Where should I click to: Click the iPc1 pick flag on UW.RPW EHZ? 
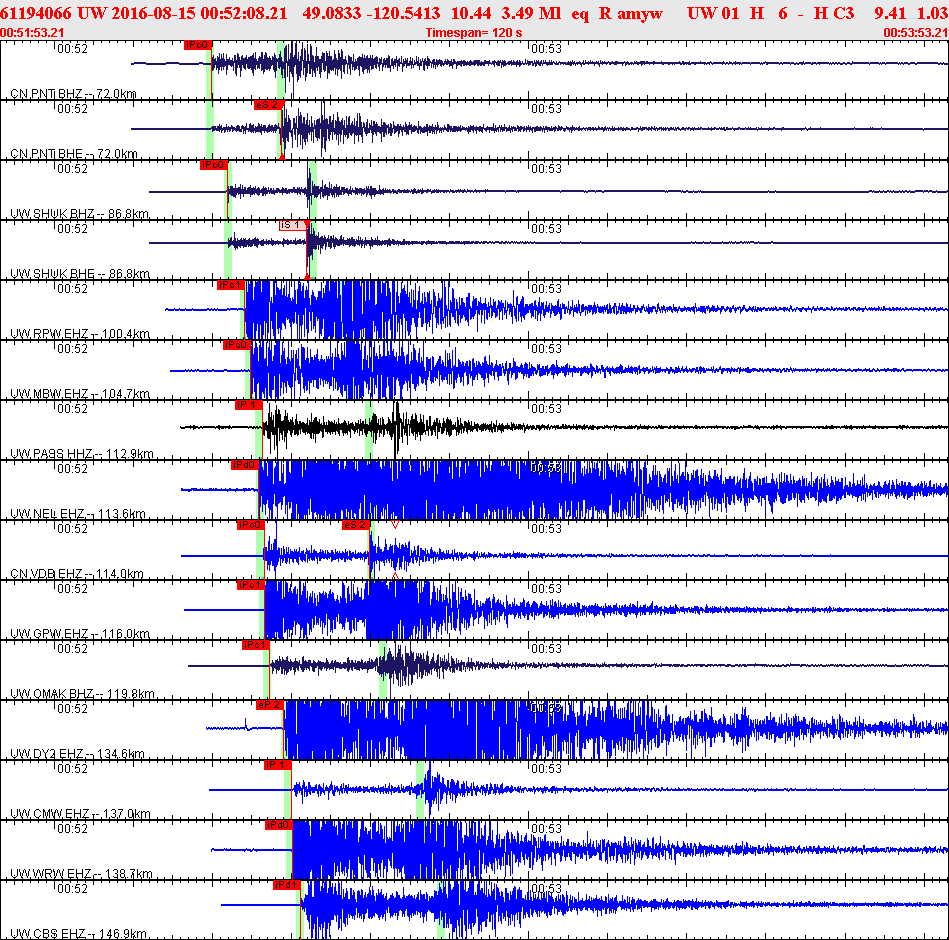click(231, 285)
